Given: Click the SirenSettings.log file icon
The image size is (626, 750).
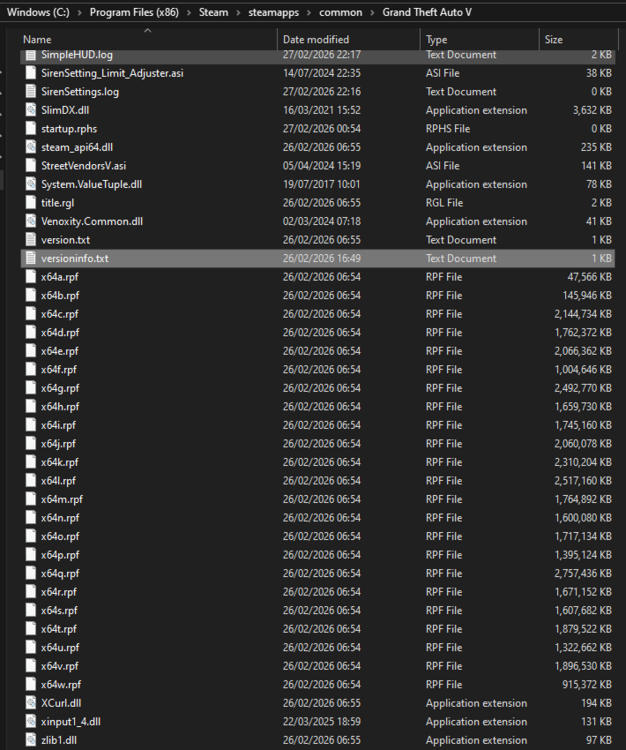Looking at the screenshot, I should [31, 92].
